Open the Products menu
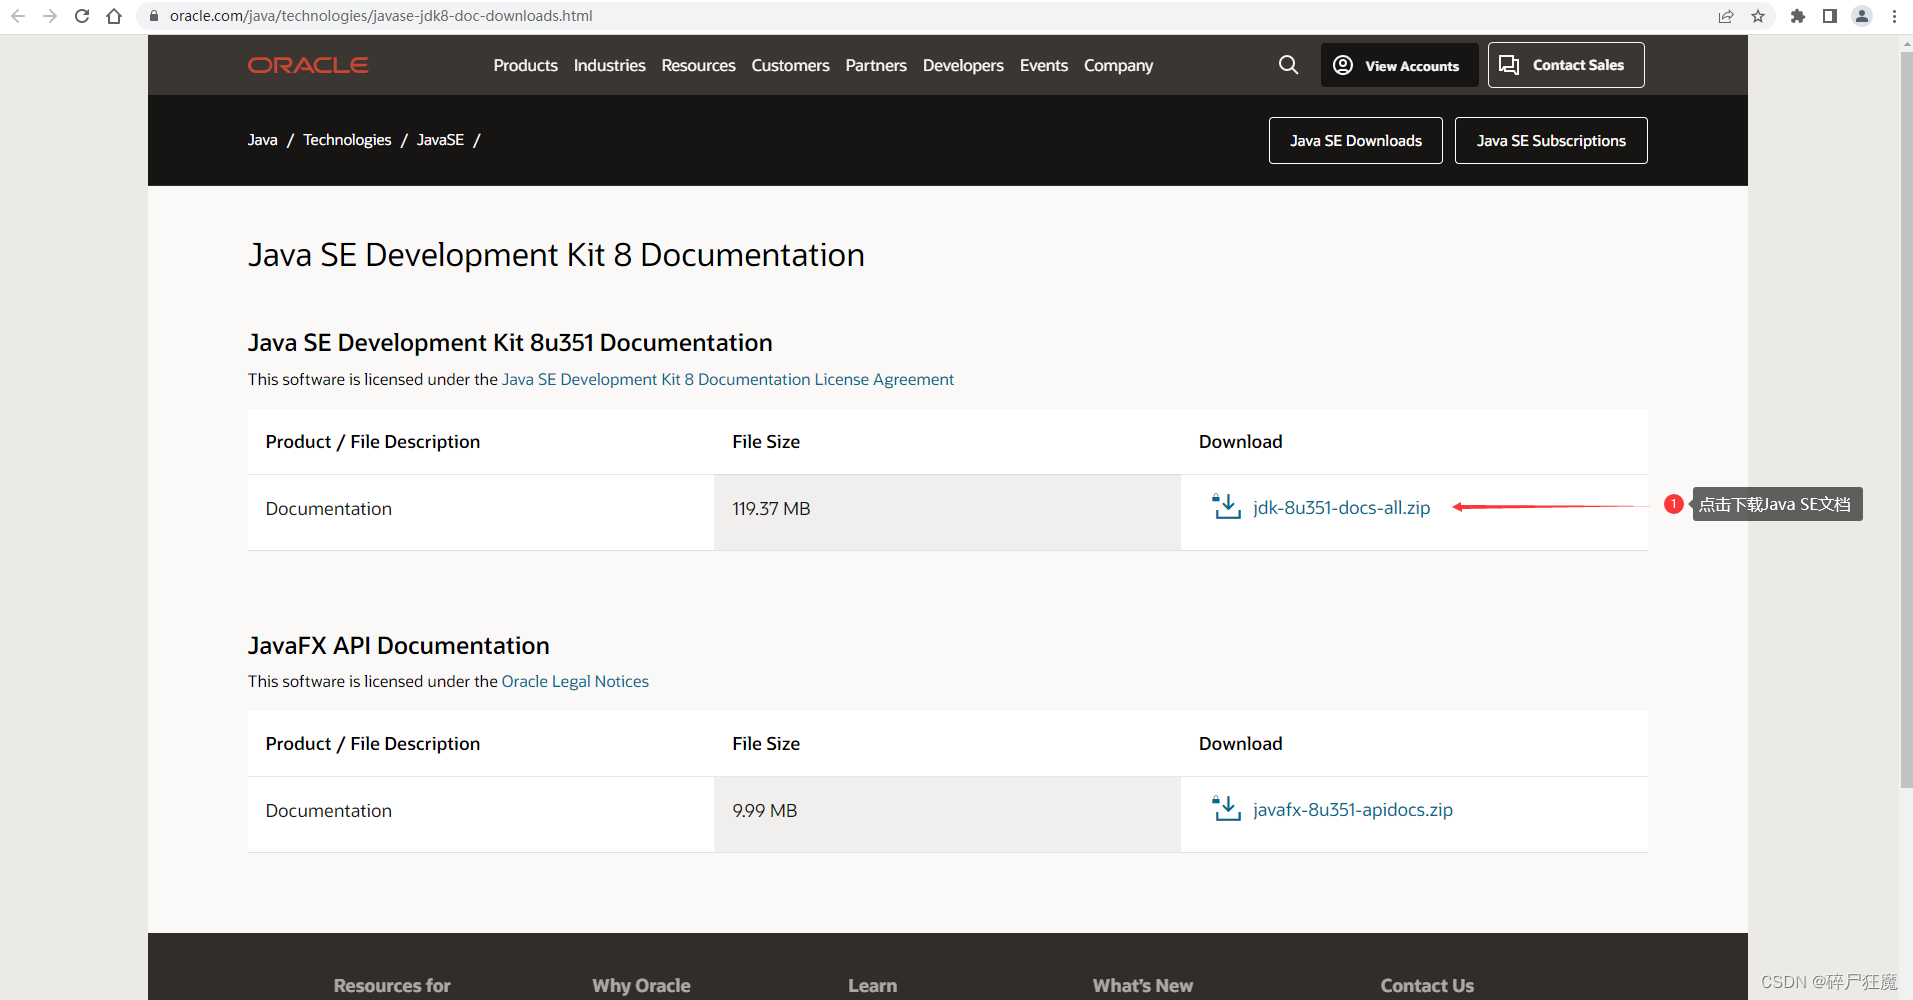The width and height of the screenshot is (1913, 1000). (525, 65)
